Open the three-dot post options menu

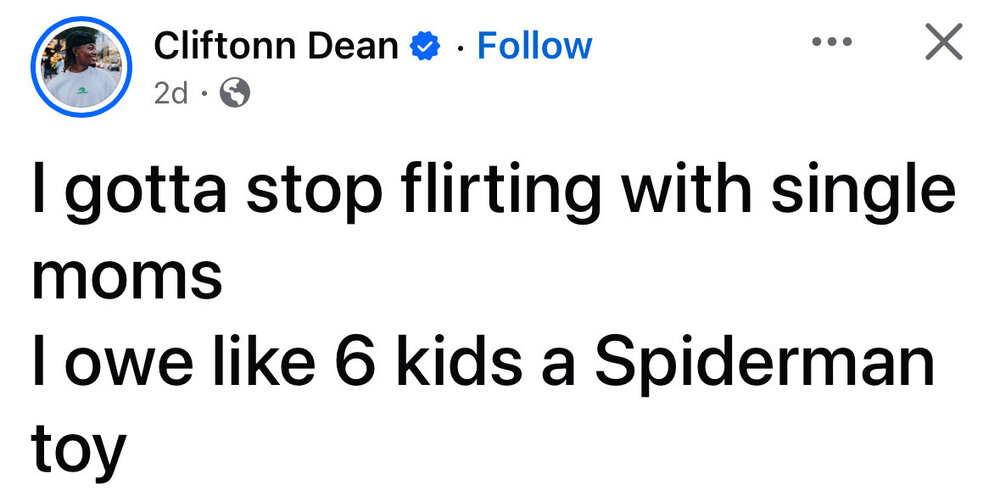[833, 44]
